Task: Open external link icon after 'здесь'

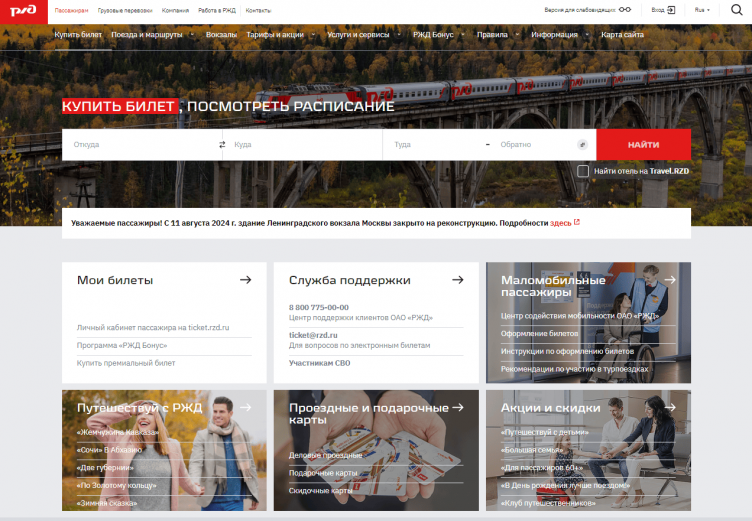Action: point(577,222)
